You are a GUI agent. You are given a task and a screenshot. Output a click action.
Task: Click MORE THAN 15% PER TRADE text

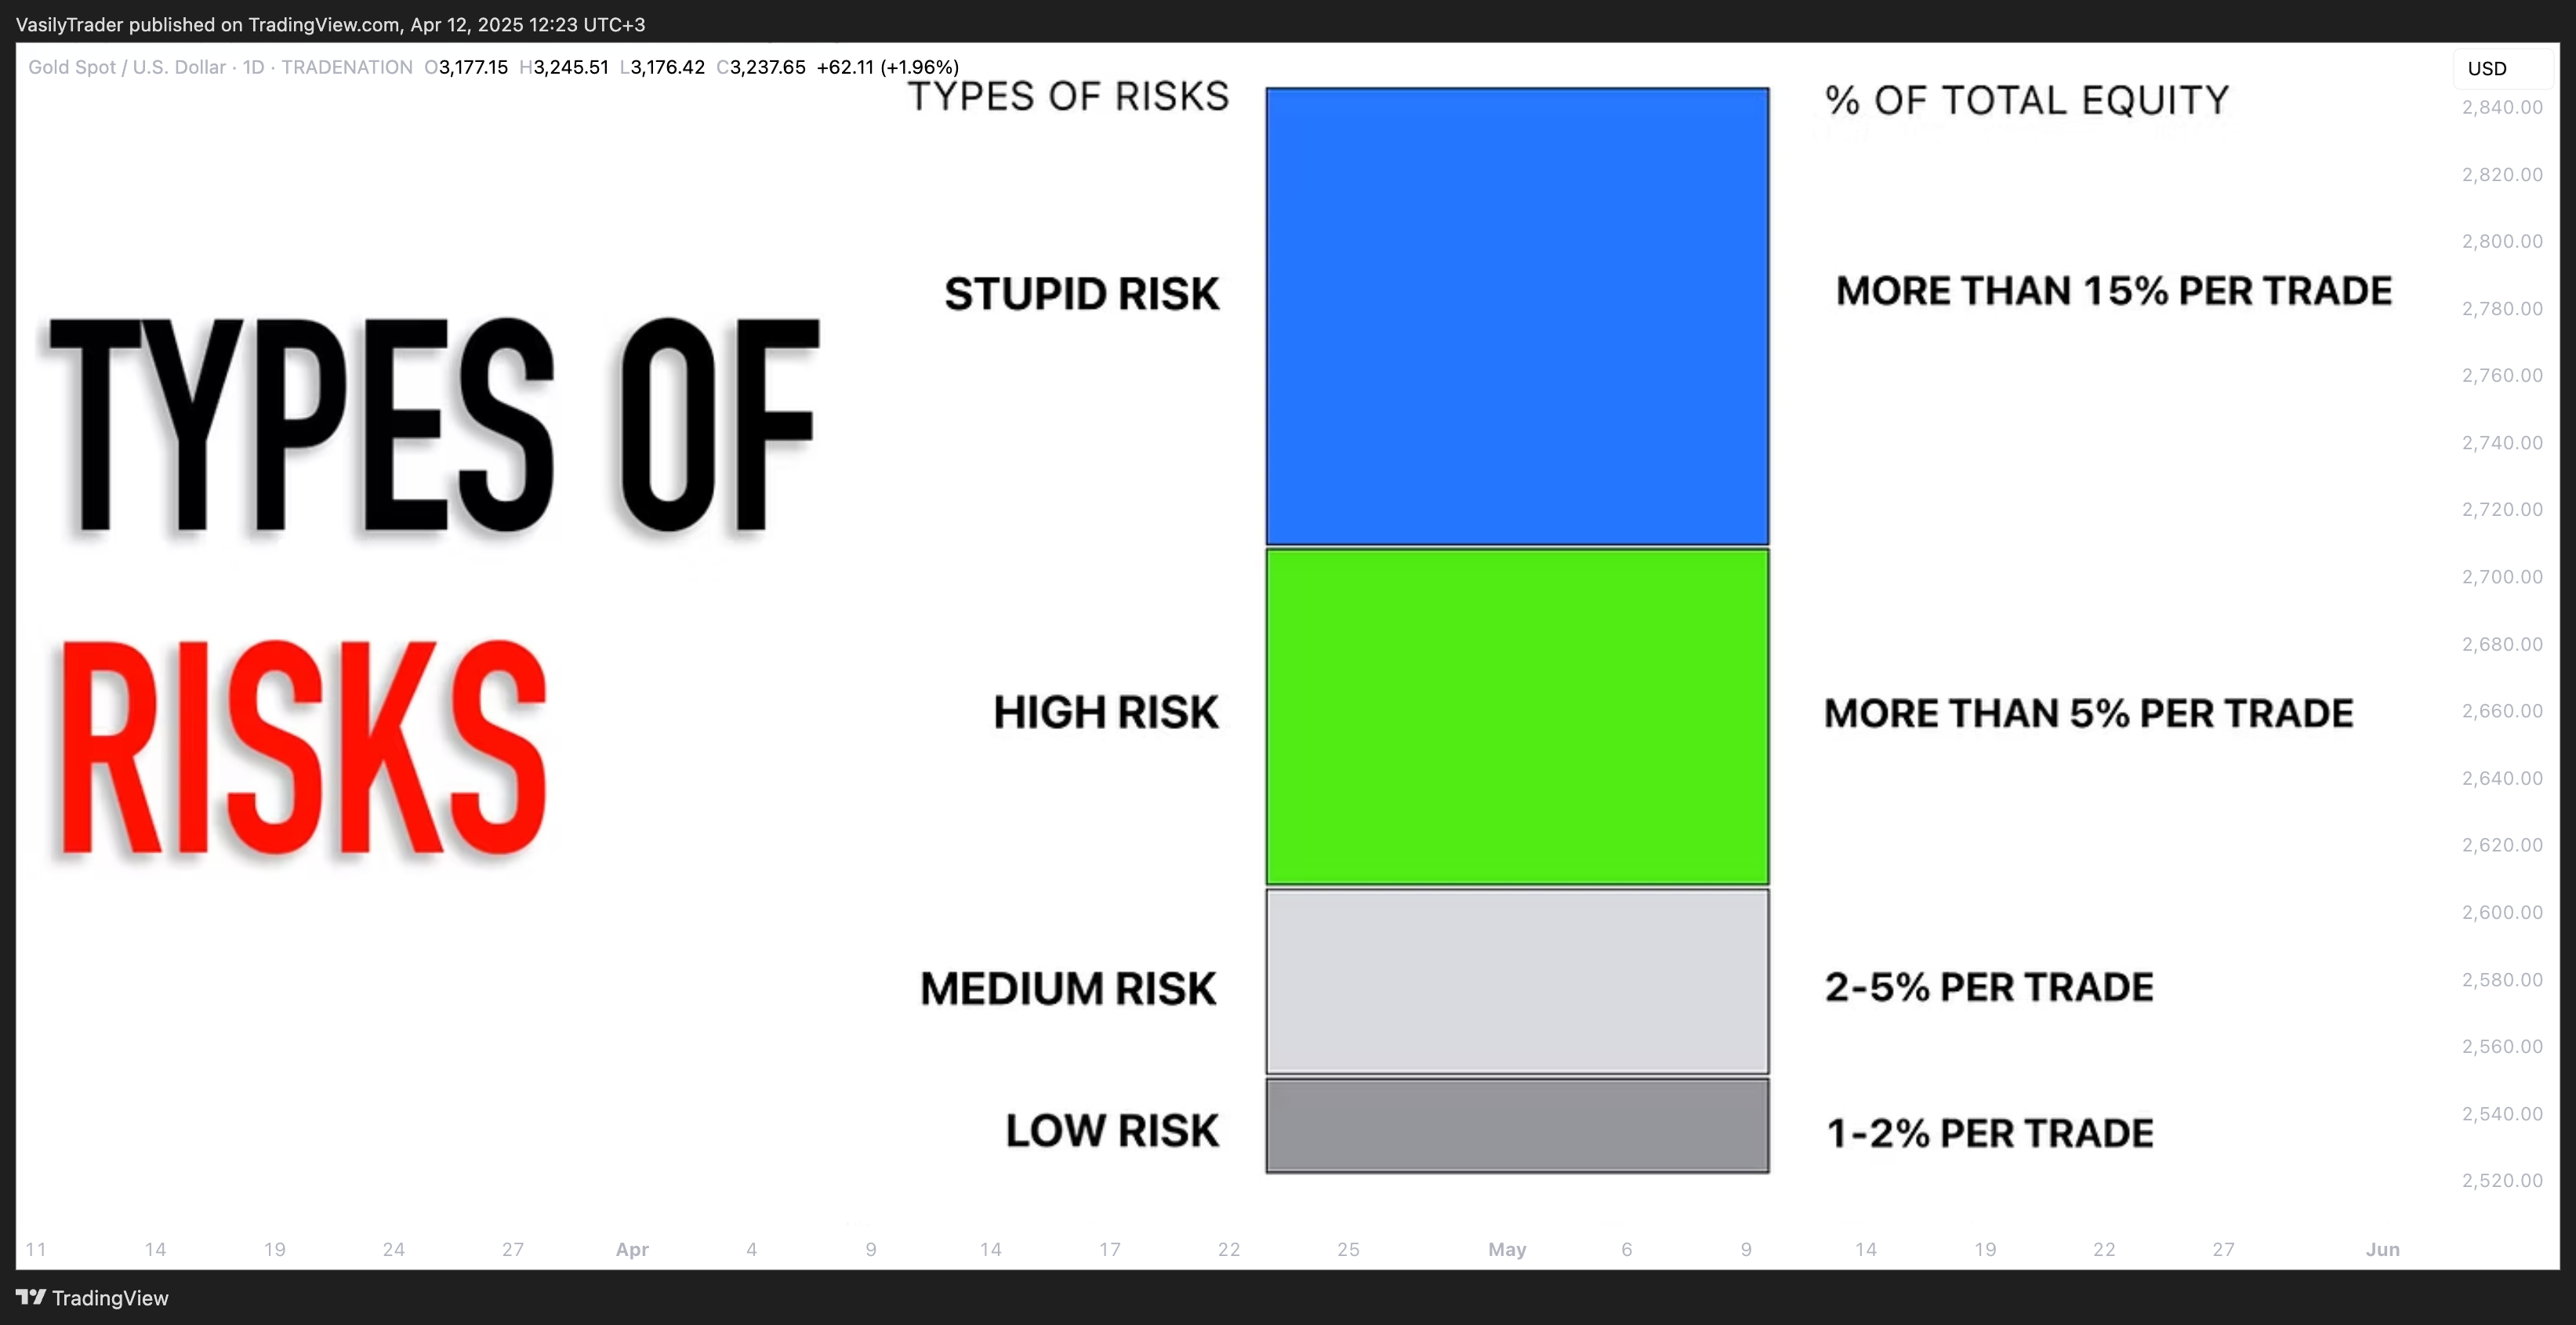[2114, 291]
